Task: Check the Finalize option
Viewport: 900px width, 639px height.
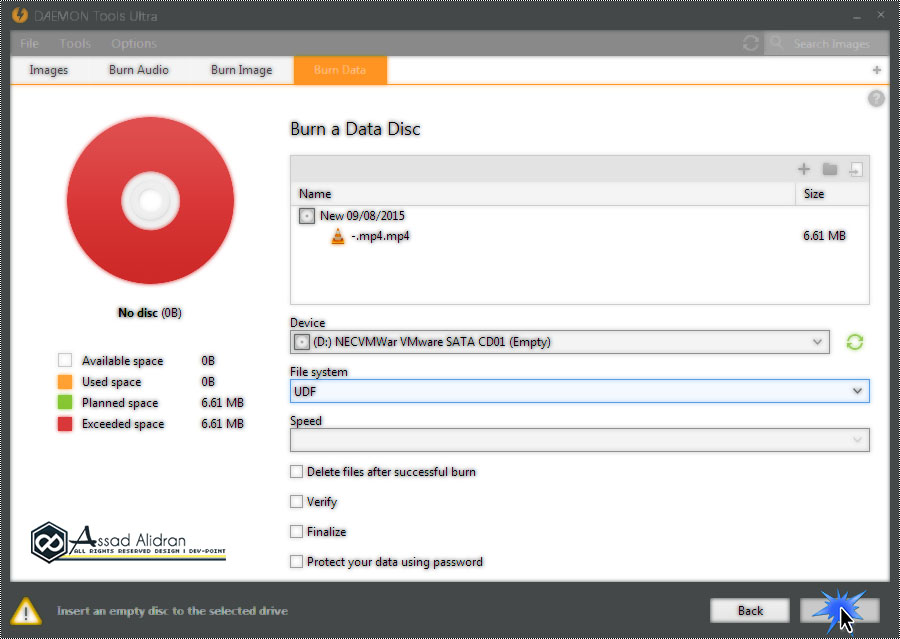Action: tap(296, 532)
